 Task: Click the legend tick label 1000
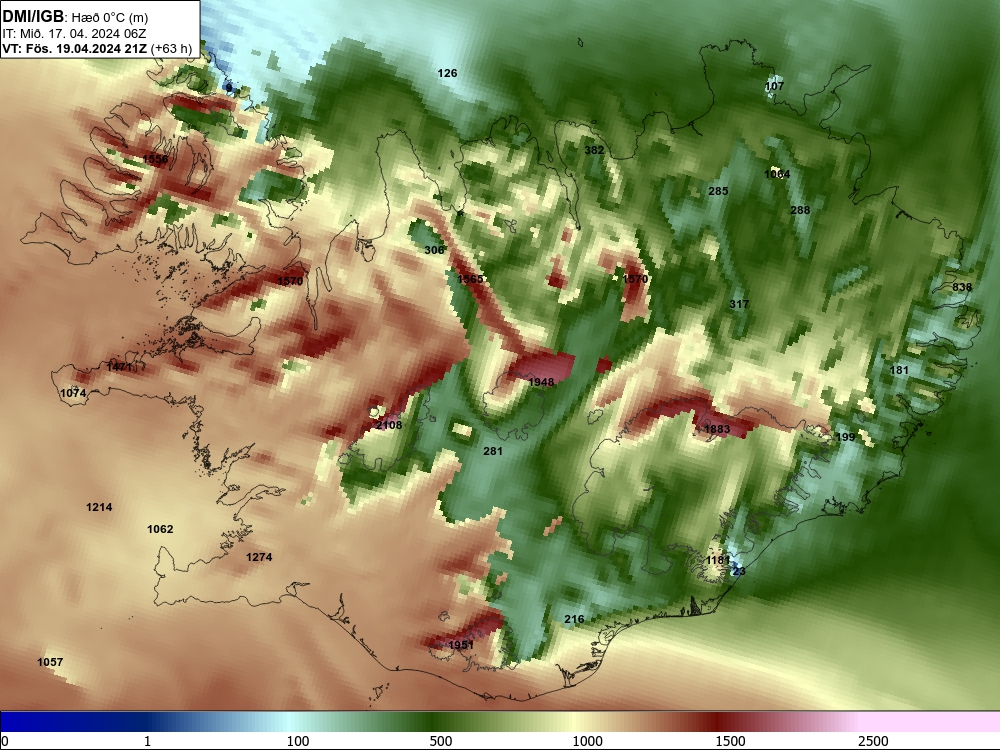pos(587,741)
